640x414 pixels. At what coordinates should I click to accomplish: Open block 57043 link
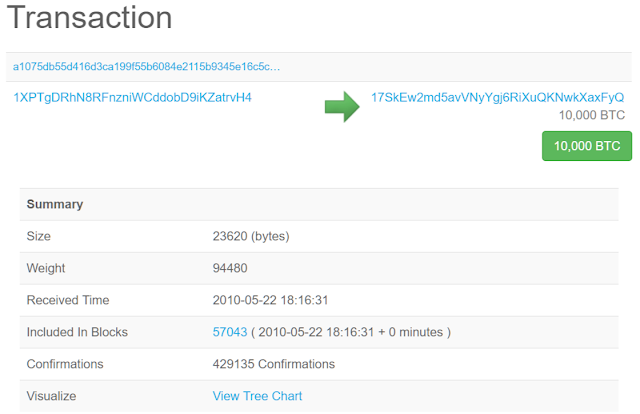tap(229, 332)
